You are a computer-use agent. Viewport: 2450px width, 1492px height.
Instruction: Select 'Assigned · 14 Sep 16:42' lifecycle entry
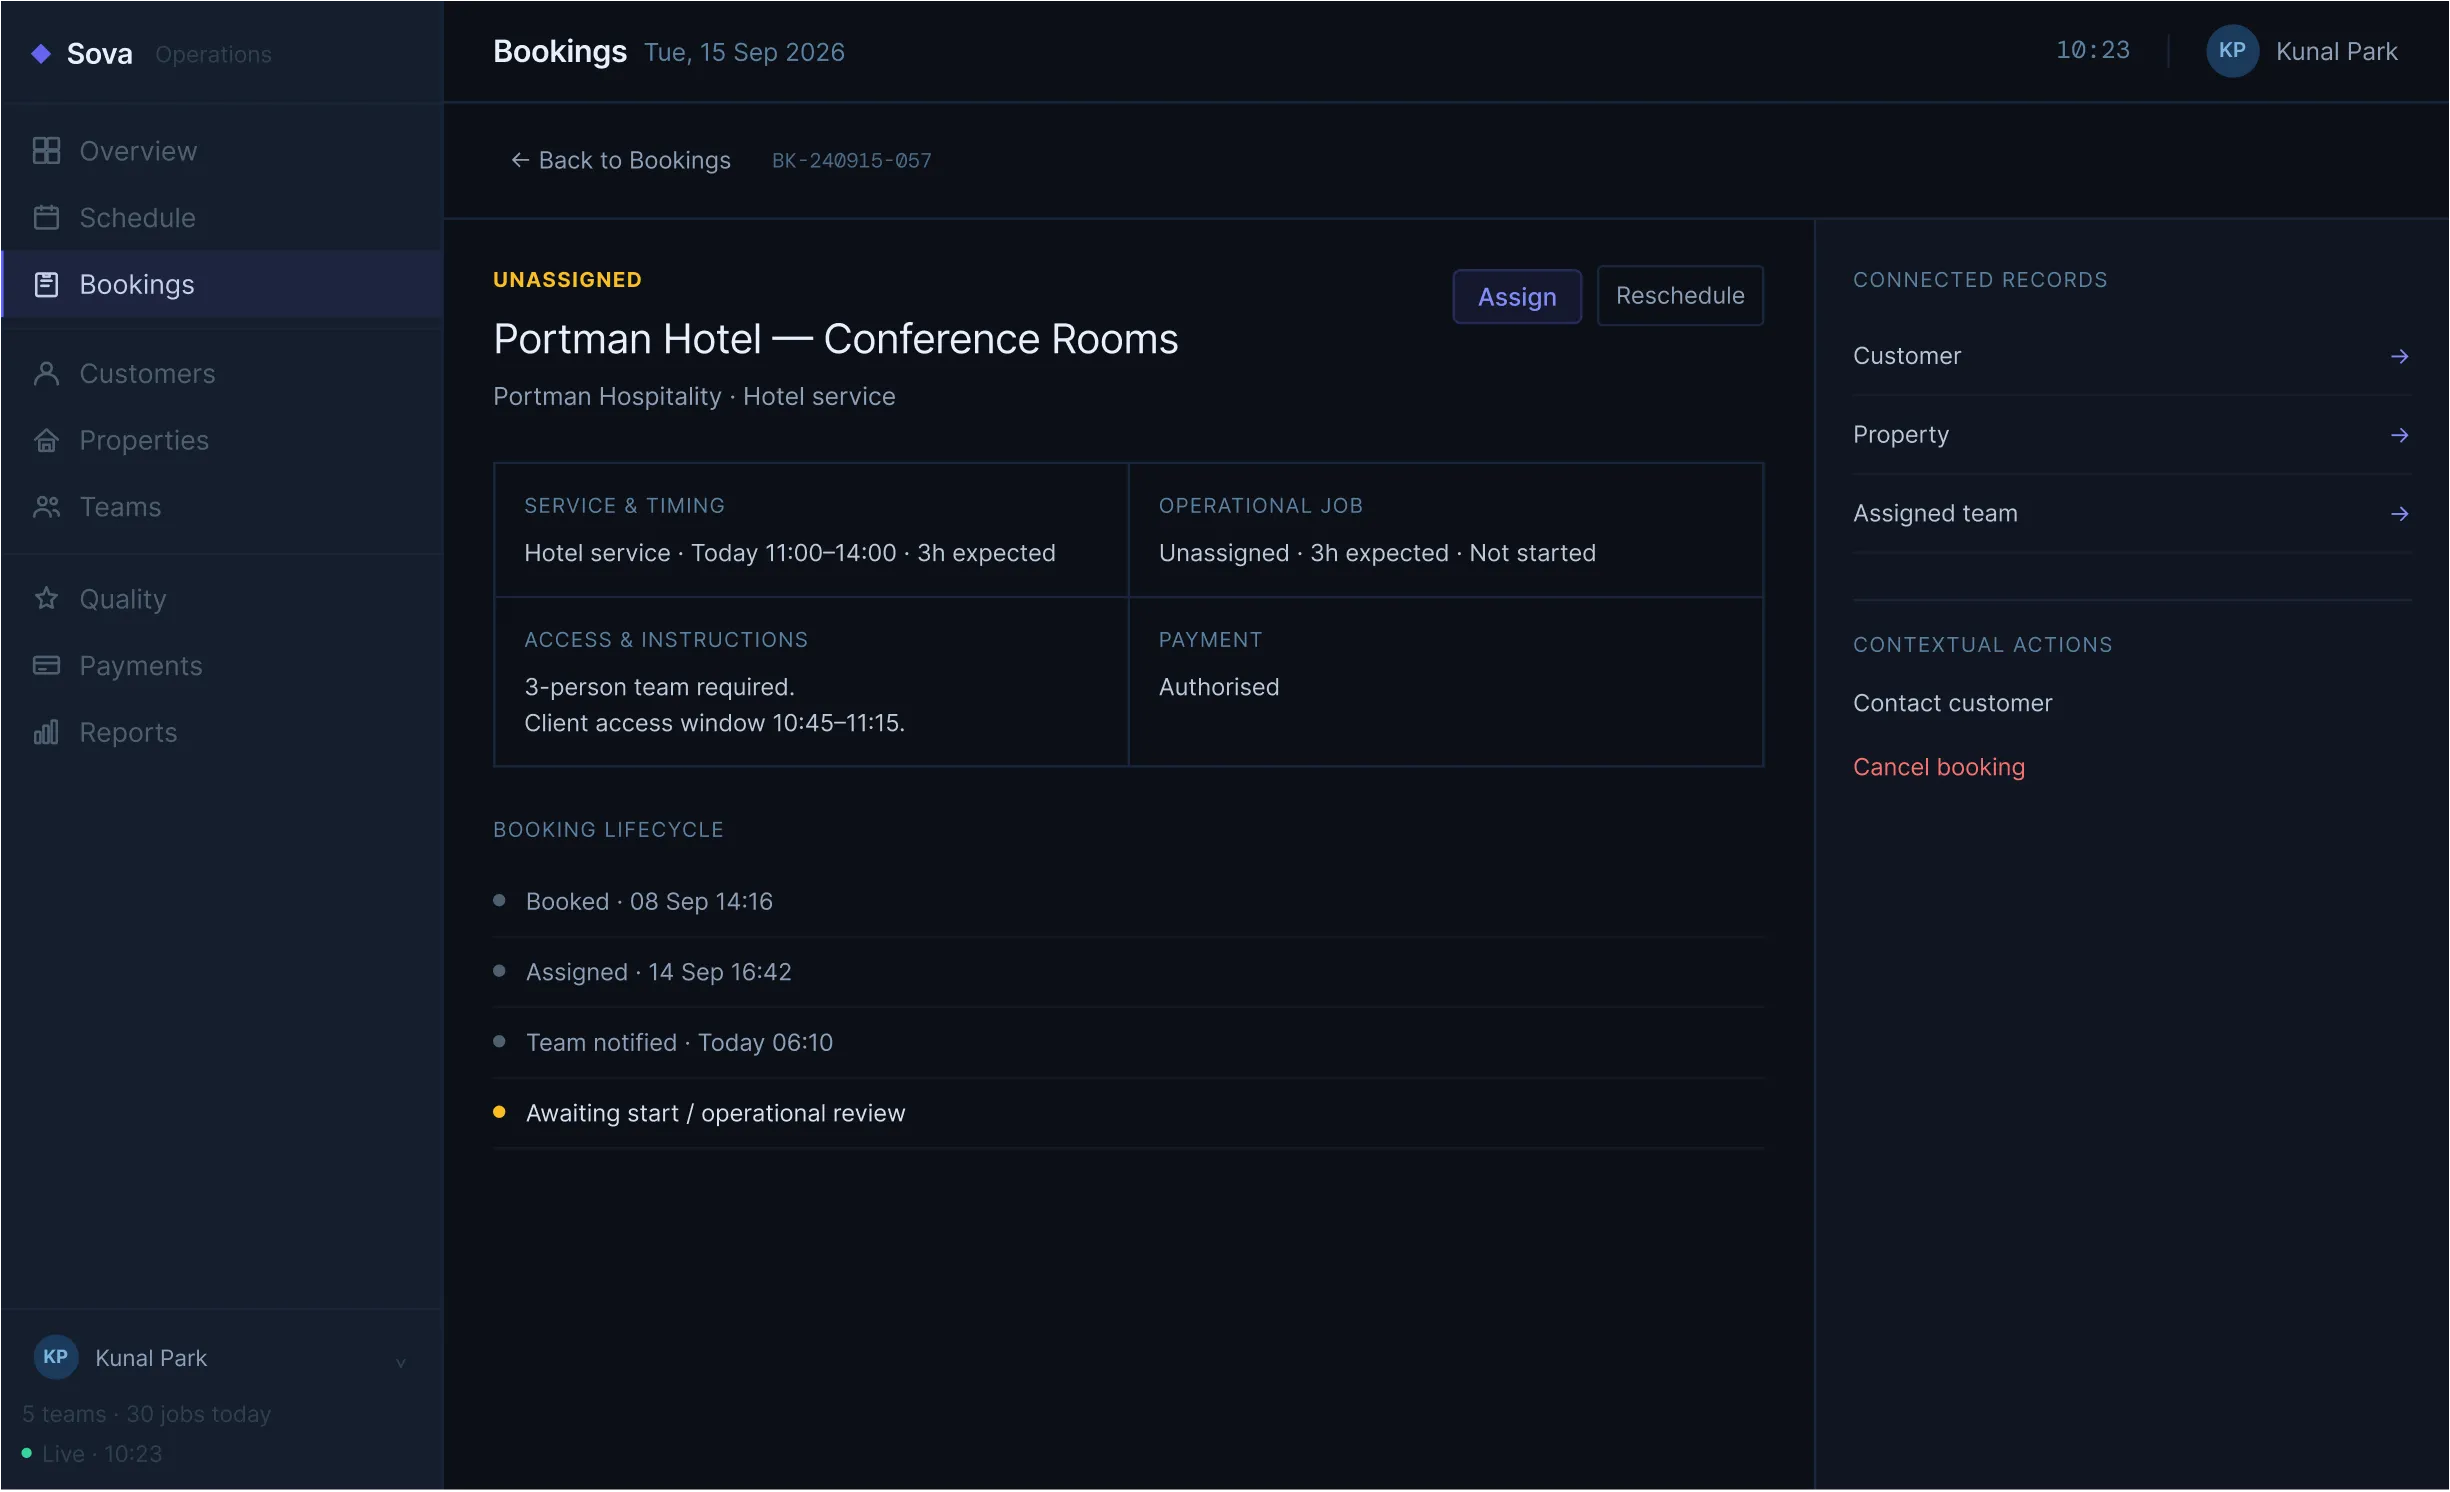coord(1128,972)
